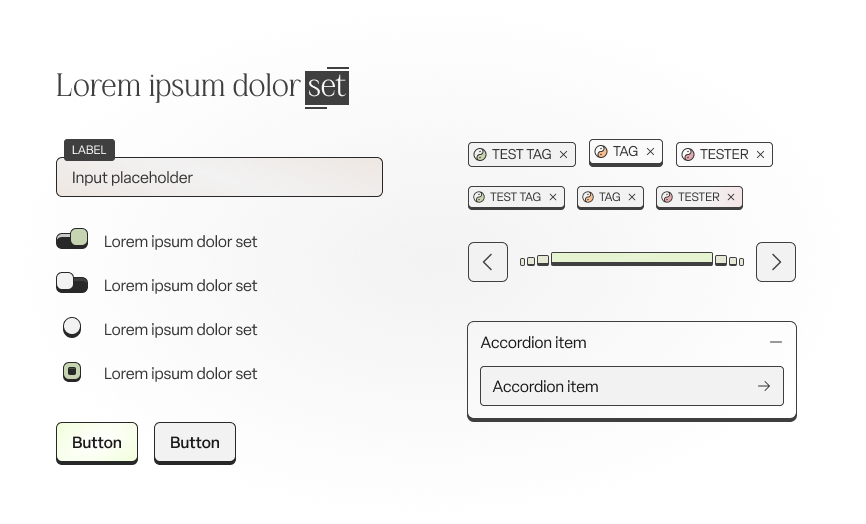866x524 pixels.
Task: Remove the top-row TESTER chip via its X
Action: 761,155
